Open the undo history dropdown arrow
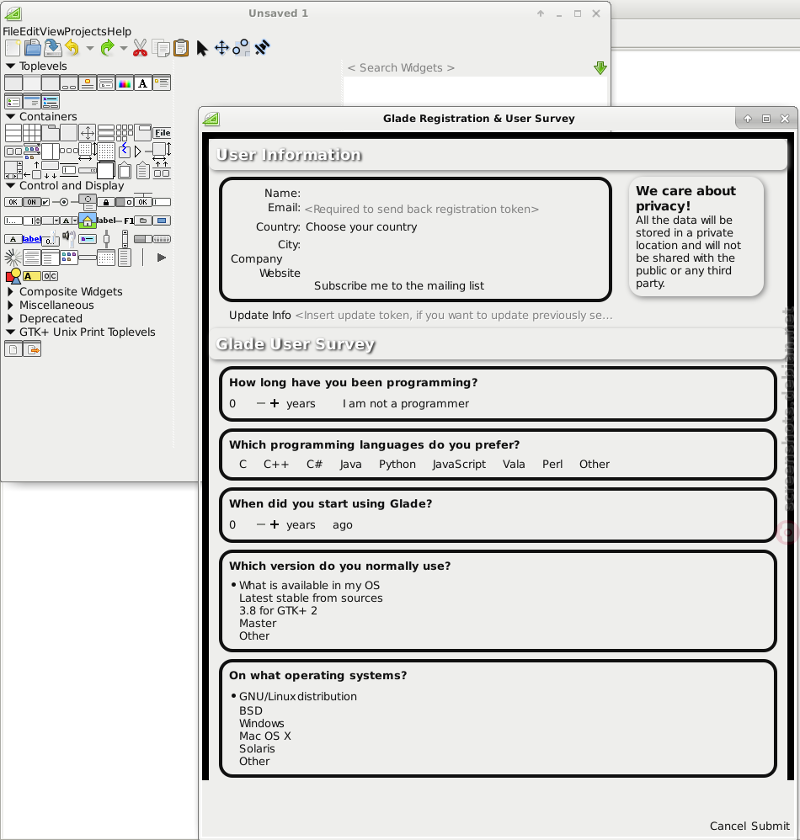Screen dimensions: 800x840 [x=90, y=48]
